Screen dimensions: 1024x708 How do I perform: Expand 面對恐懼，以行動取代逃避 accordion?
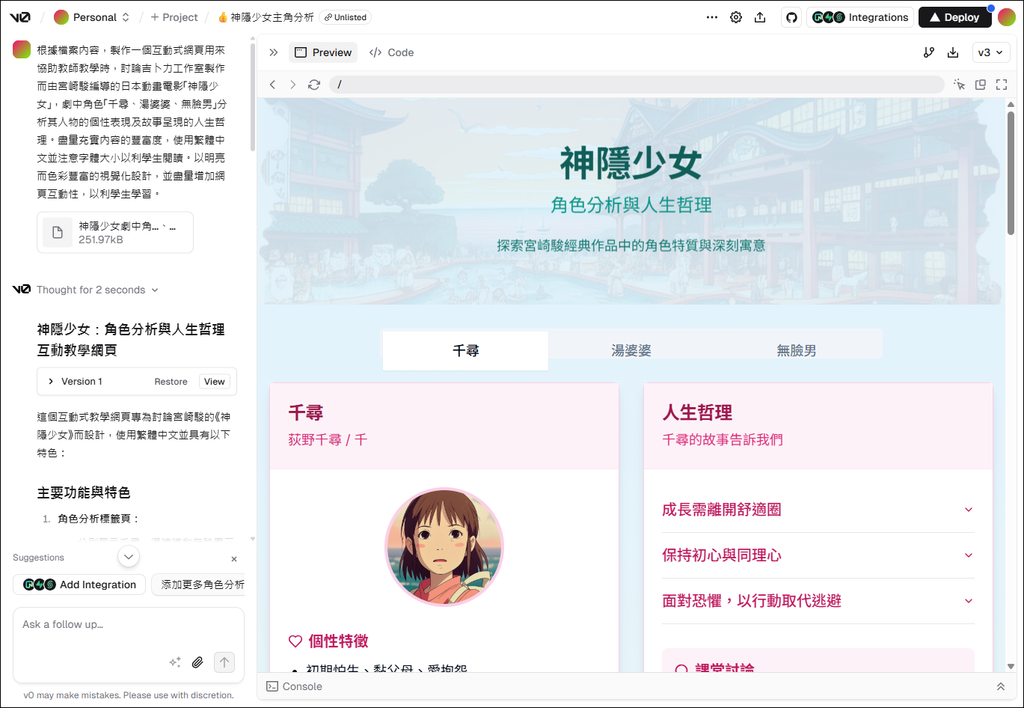click(818, 601)
